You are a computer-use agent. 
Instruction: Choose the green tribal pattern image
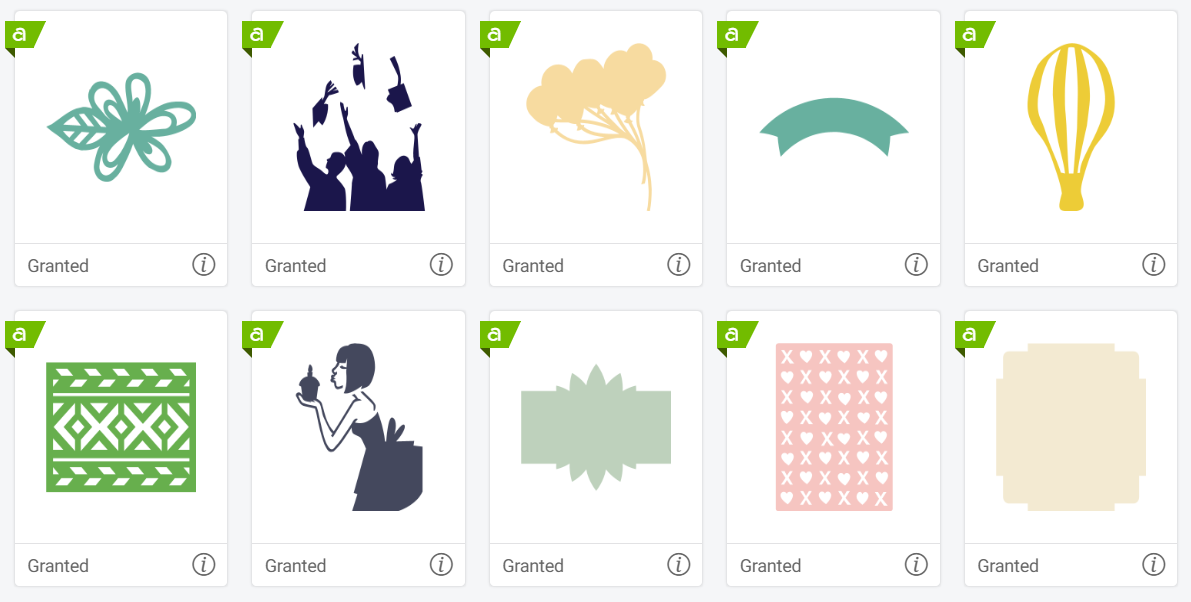click(x=121, y=427)
